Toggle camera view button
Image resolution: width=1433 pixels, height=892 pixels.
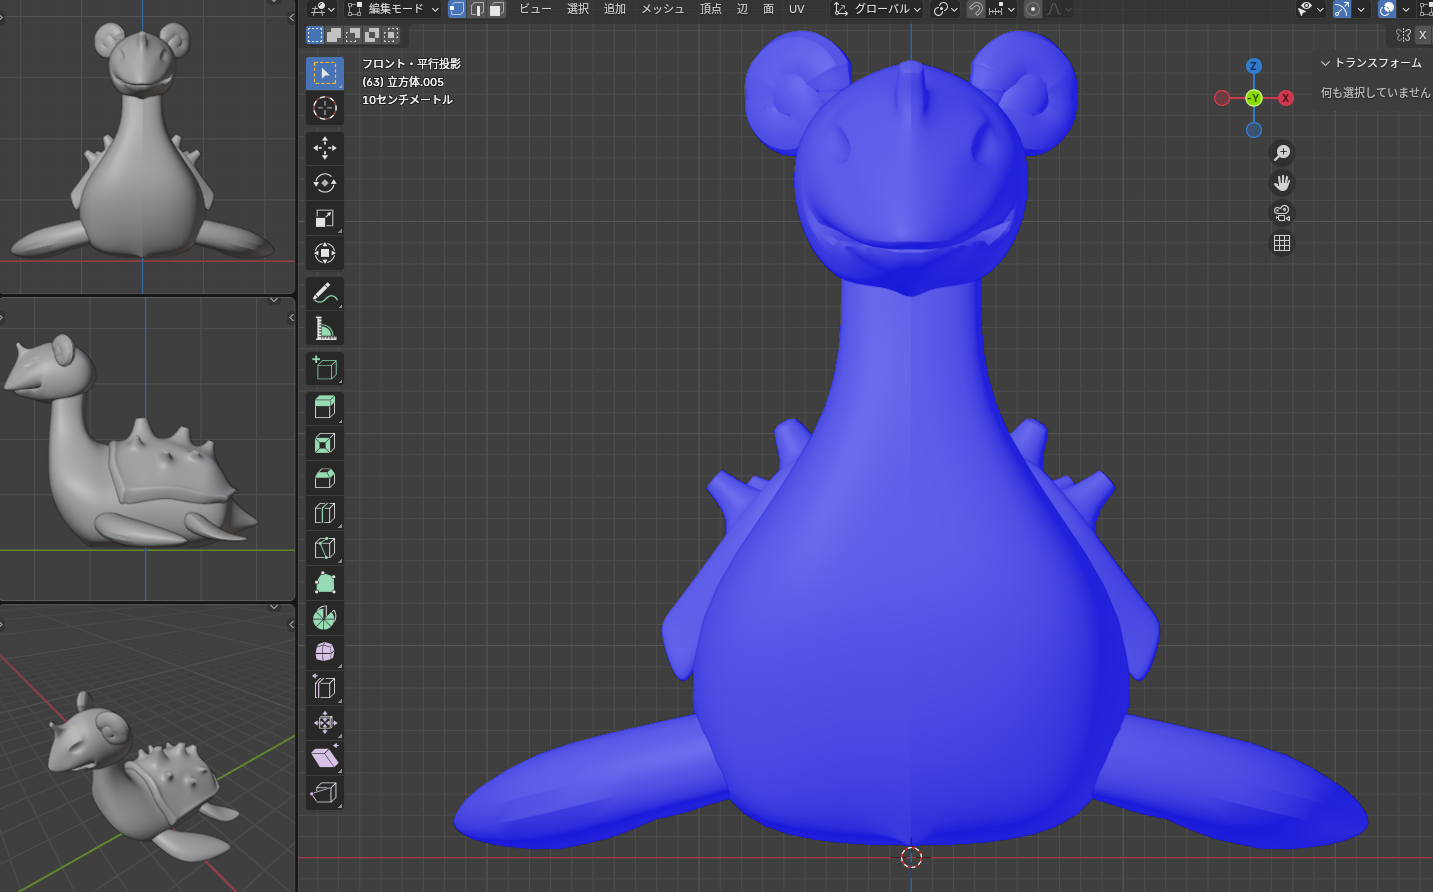(x=1282, y=213)
